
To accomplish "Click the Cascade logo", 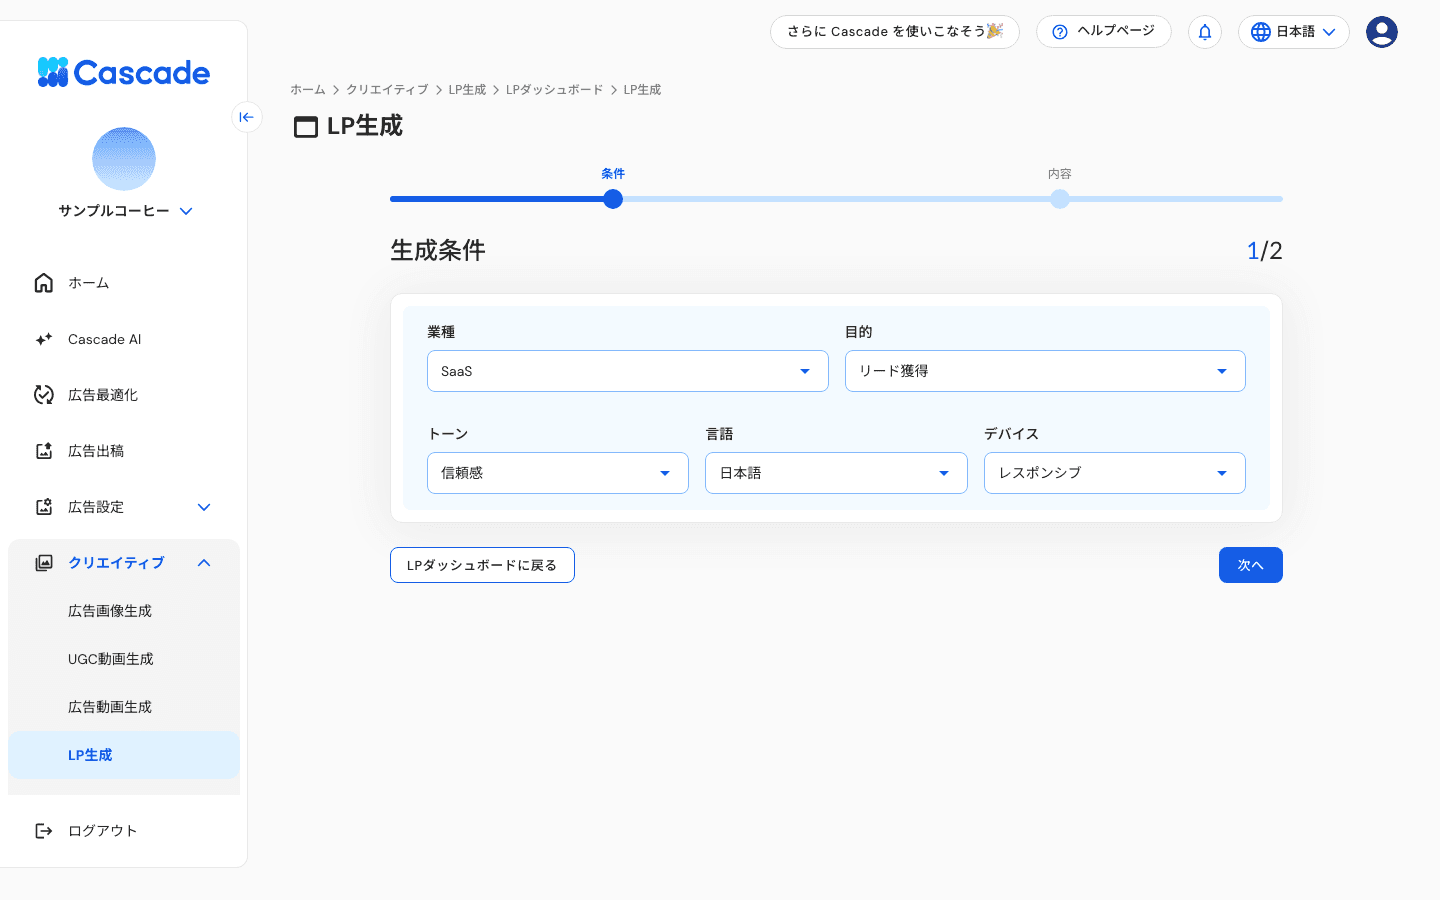I will pyautogui.click(x=124, y=72).
